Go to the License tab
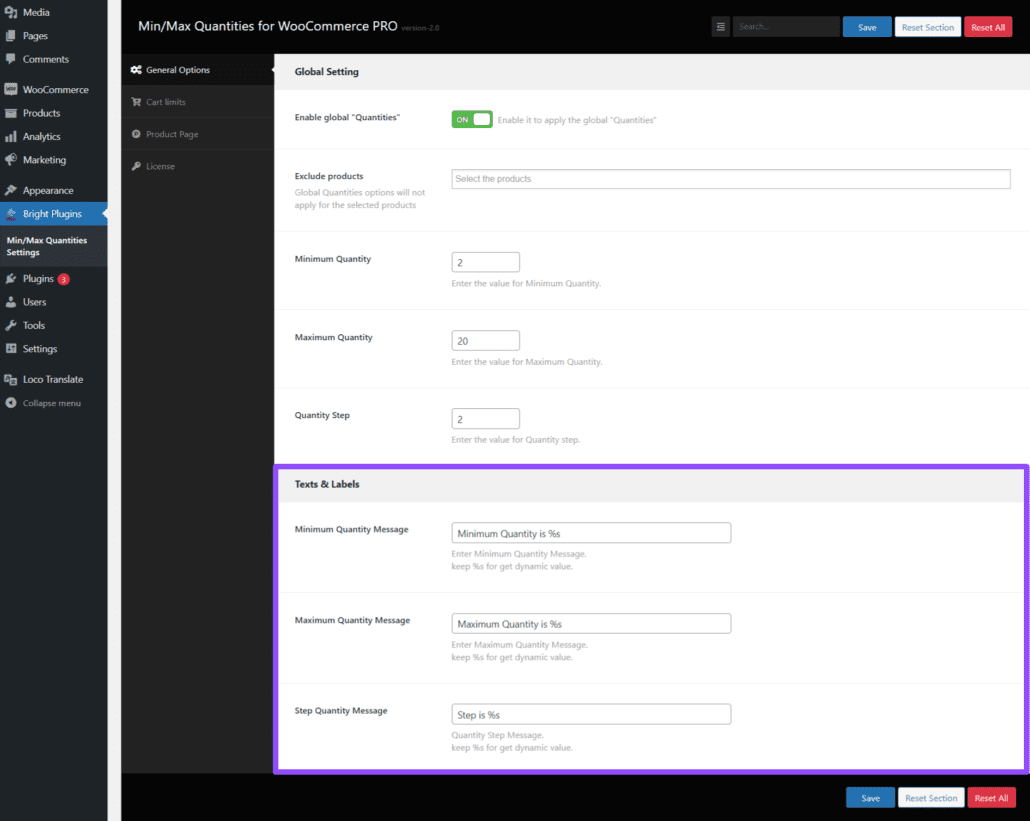 point(160,166)
